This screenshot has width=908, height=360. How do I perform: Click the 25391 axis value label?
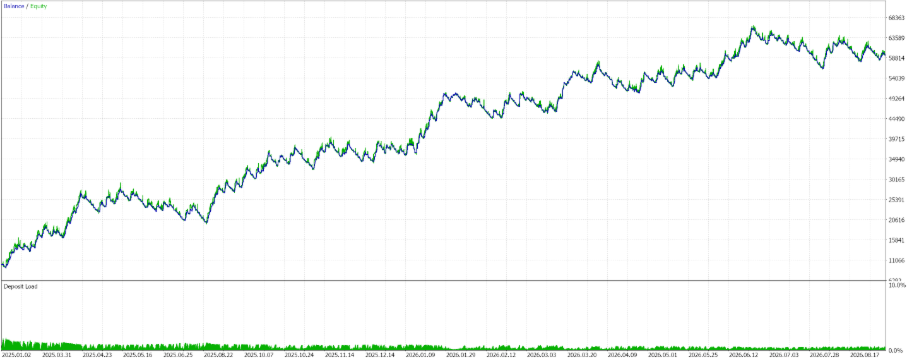point(896,200)
